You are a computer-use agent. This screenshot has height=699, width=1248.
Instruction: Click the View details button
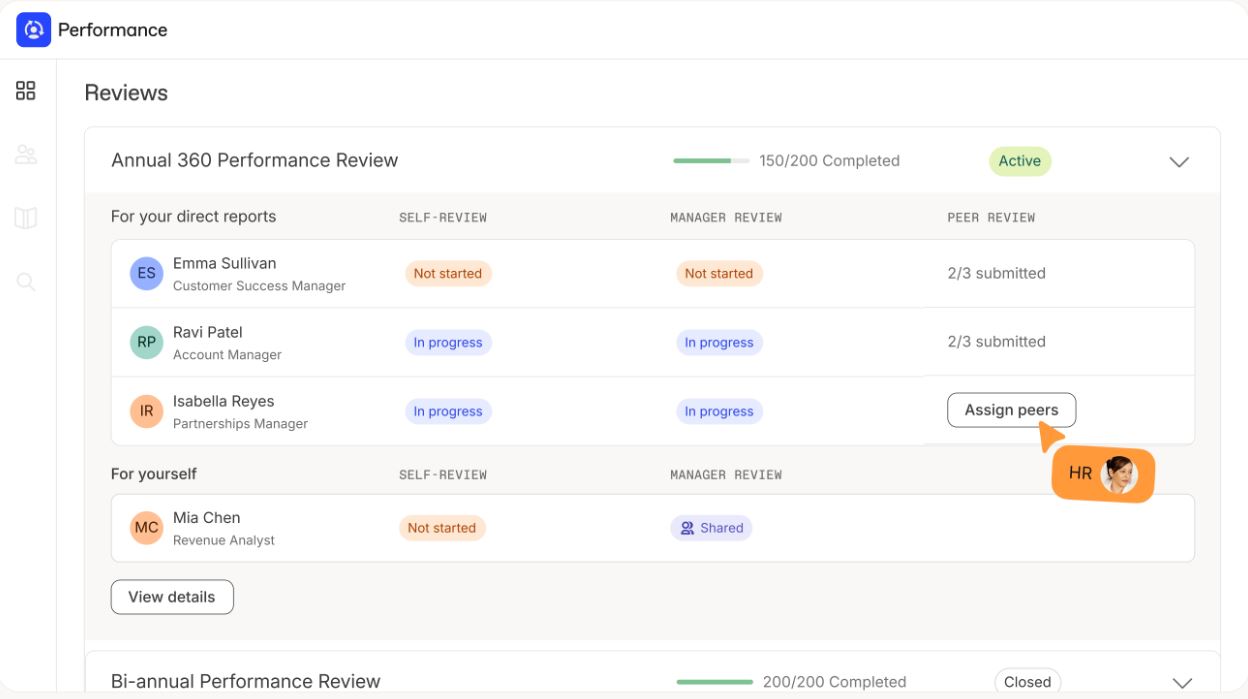tap(172, 597)
